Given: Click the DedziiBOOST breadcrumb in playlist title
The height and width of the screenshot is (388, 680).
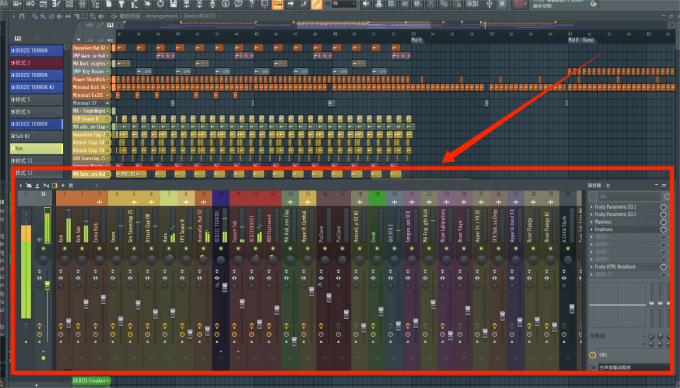Looking at the screenshot, I should pyautogui.click(x=200, y=16).
